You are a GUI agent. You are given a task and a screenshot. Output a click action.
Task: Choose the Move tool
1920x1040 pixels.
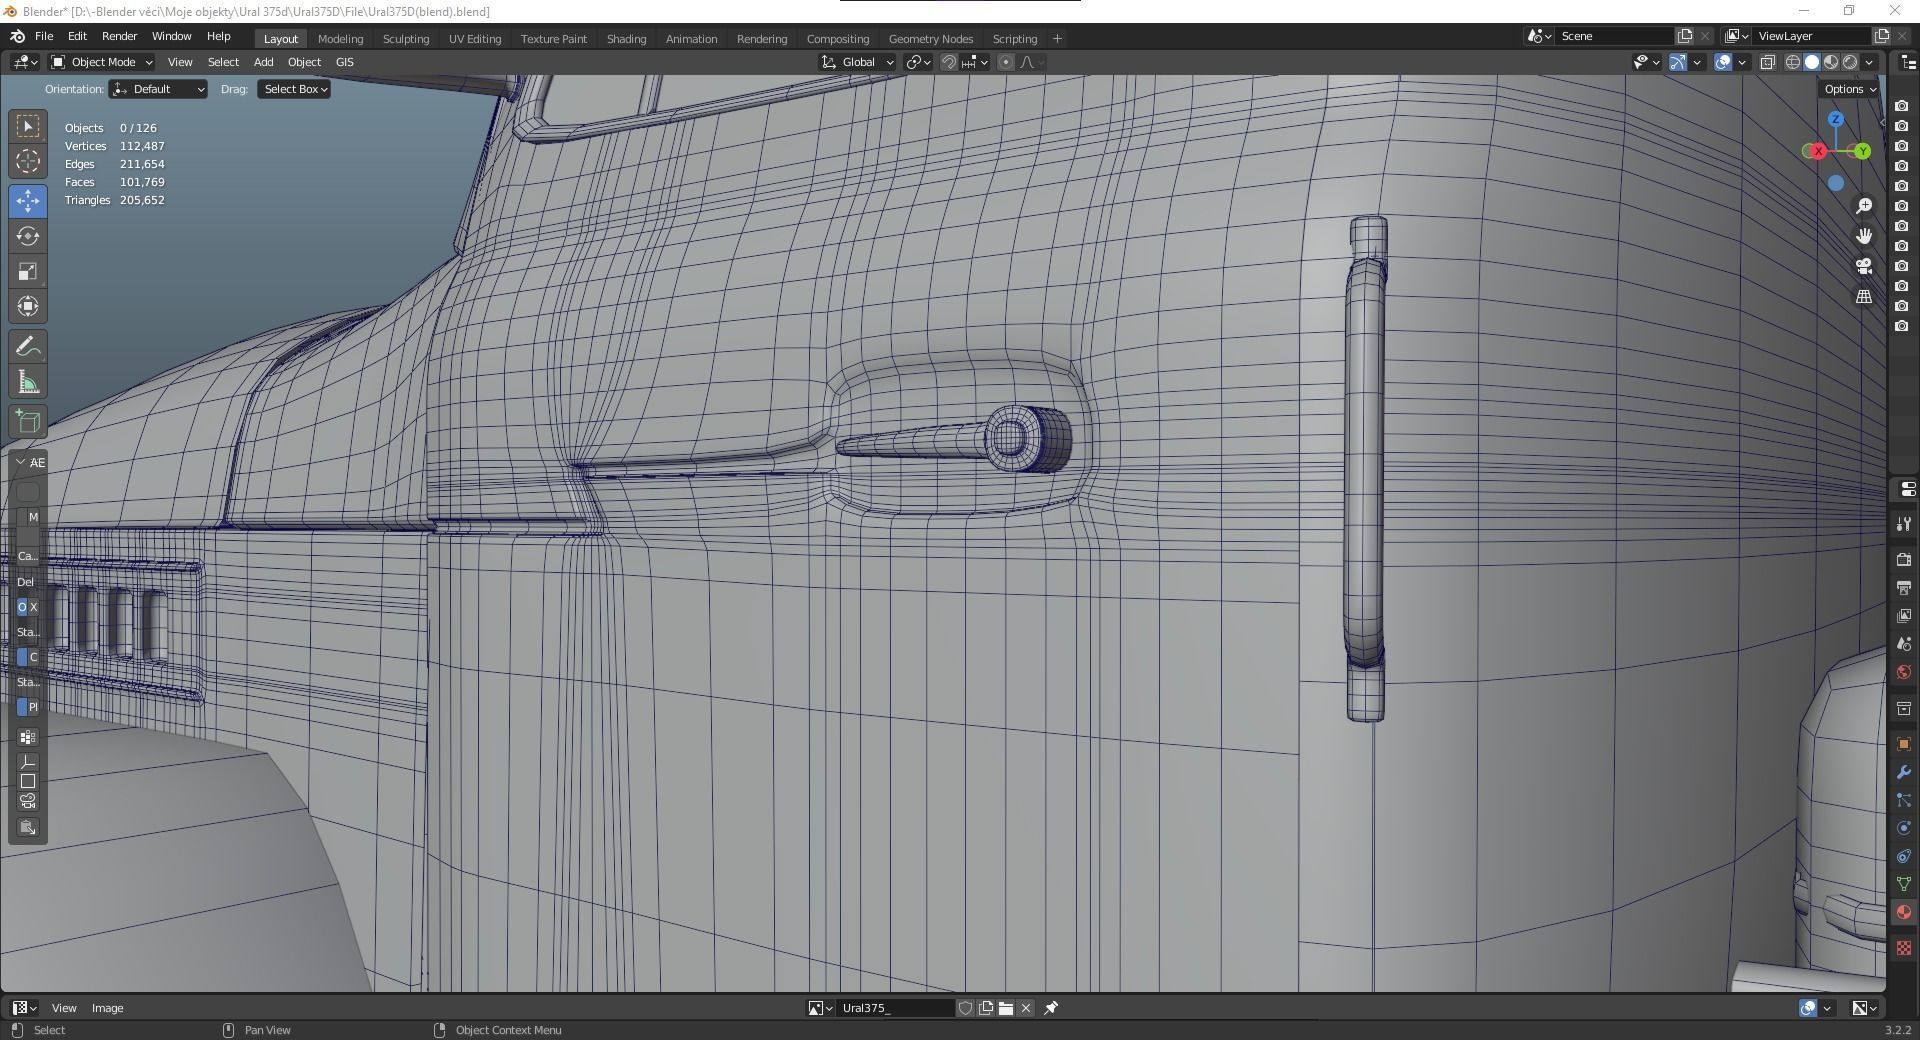tap(28, 201)
